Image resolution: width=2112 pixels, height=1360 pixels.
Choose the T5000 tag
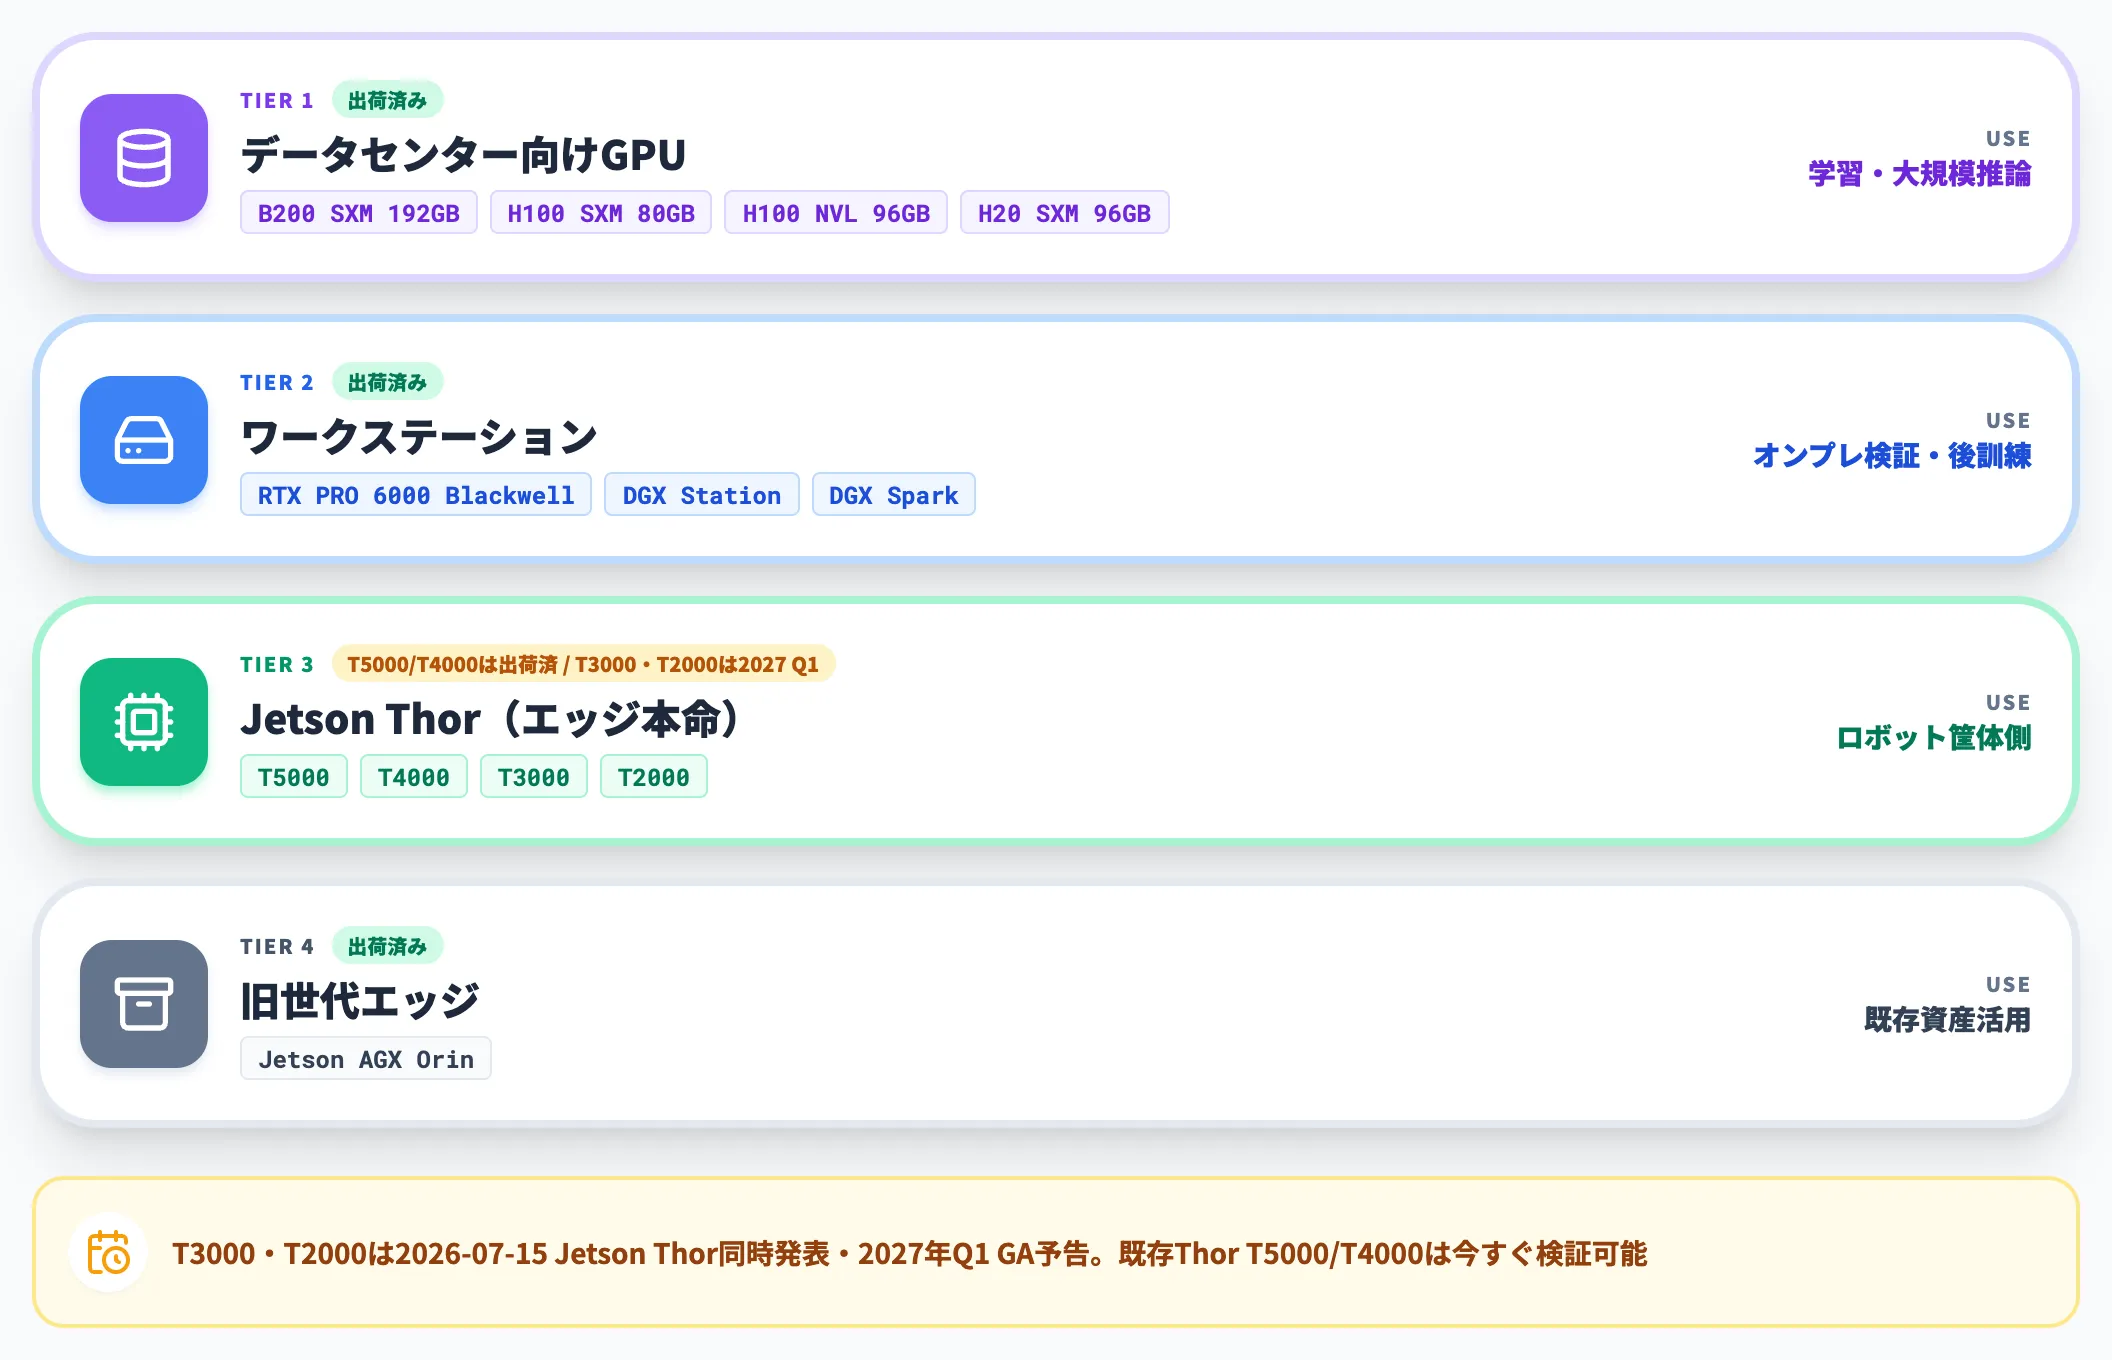(x=294, y=777)
